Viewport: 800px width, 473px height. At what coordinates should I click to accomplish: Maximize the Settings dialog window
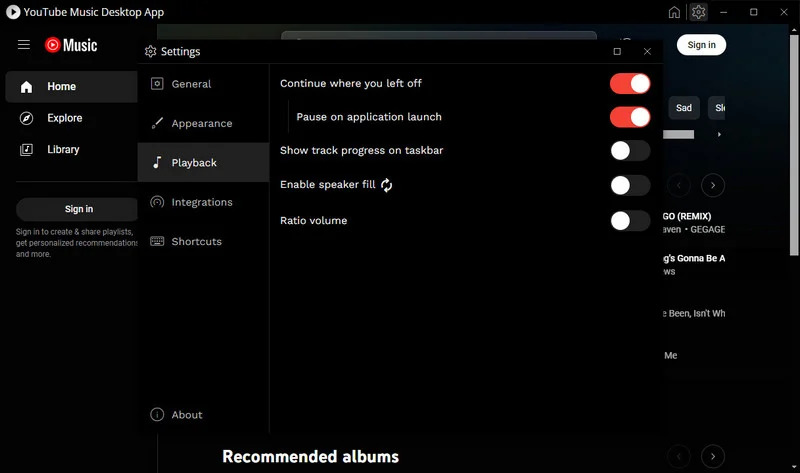[x=617, y=51]
